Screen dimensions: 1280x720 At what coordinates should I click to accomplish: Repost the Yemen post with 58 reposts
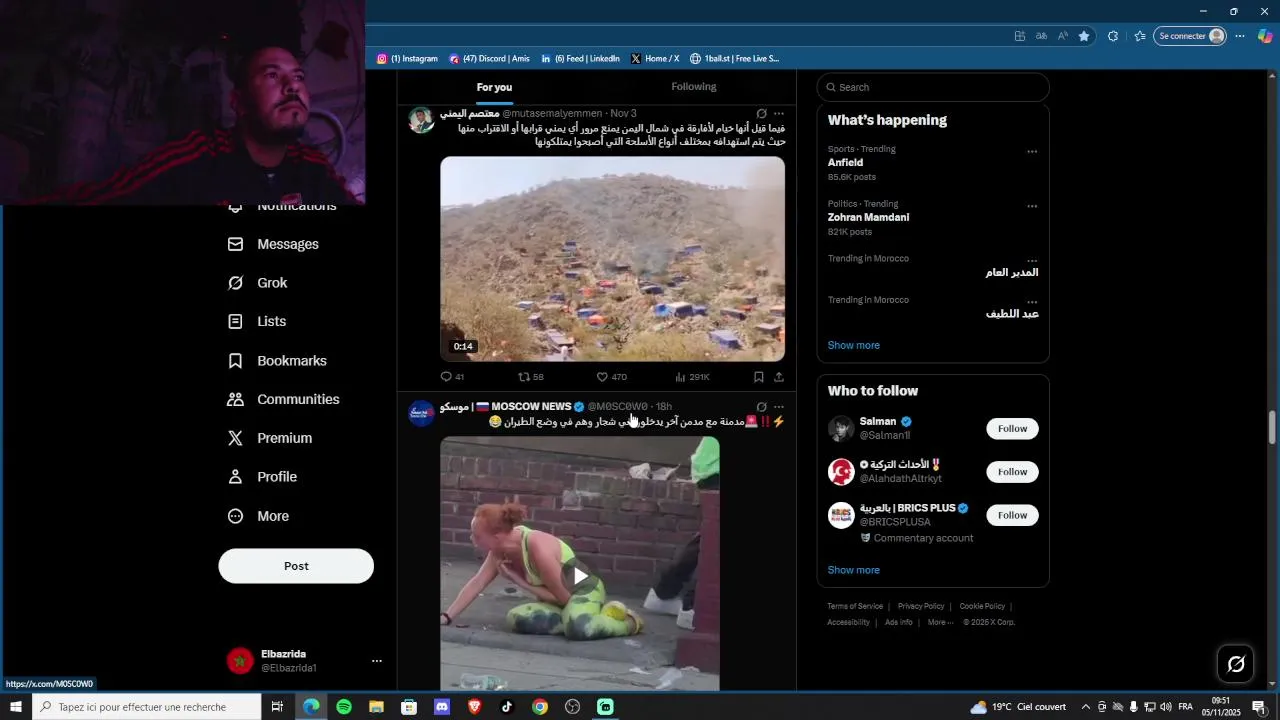(x=531, y=377)
